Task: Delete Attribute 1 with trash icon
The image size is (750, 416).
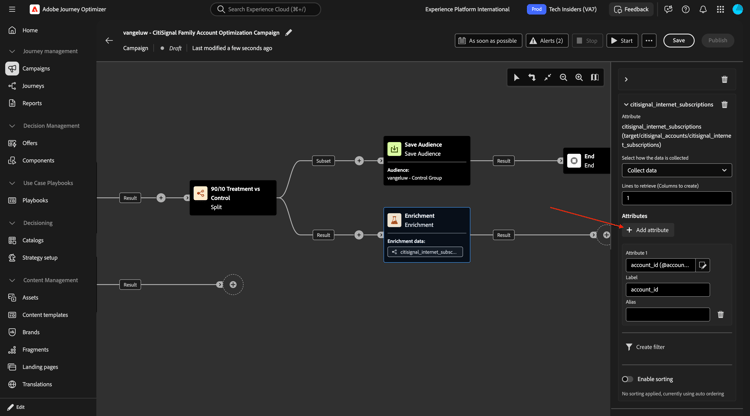Action: tap(720, 315)
